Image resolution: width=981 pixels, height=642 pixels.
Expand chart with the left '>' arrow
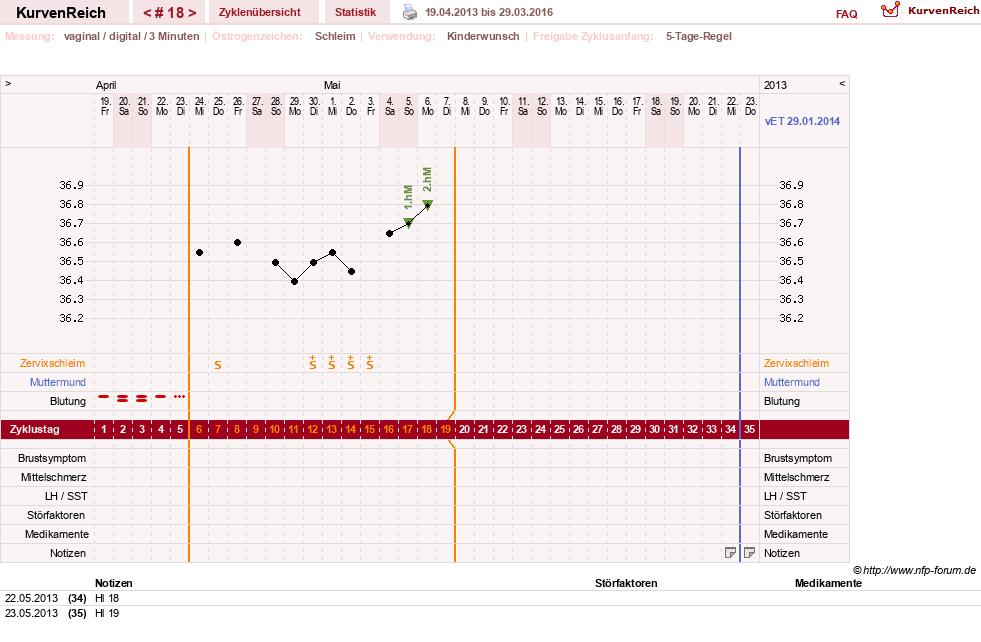pyautogui.click(x=8, y=83)
